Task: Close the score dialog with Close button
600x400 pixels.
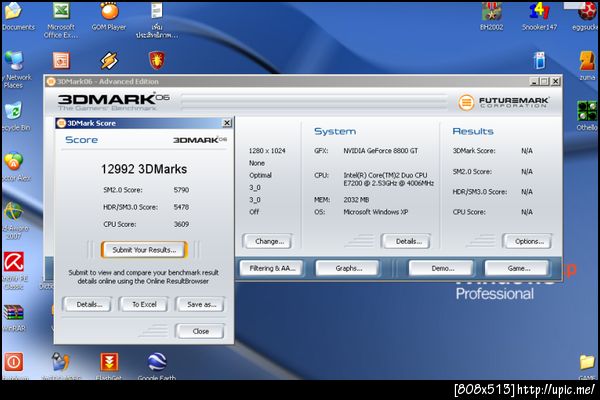Action: pyautogui.click(x=201, y=331)
